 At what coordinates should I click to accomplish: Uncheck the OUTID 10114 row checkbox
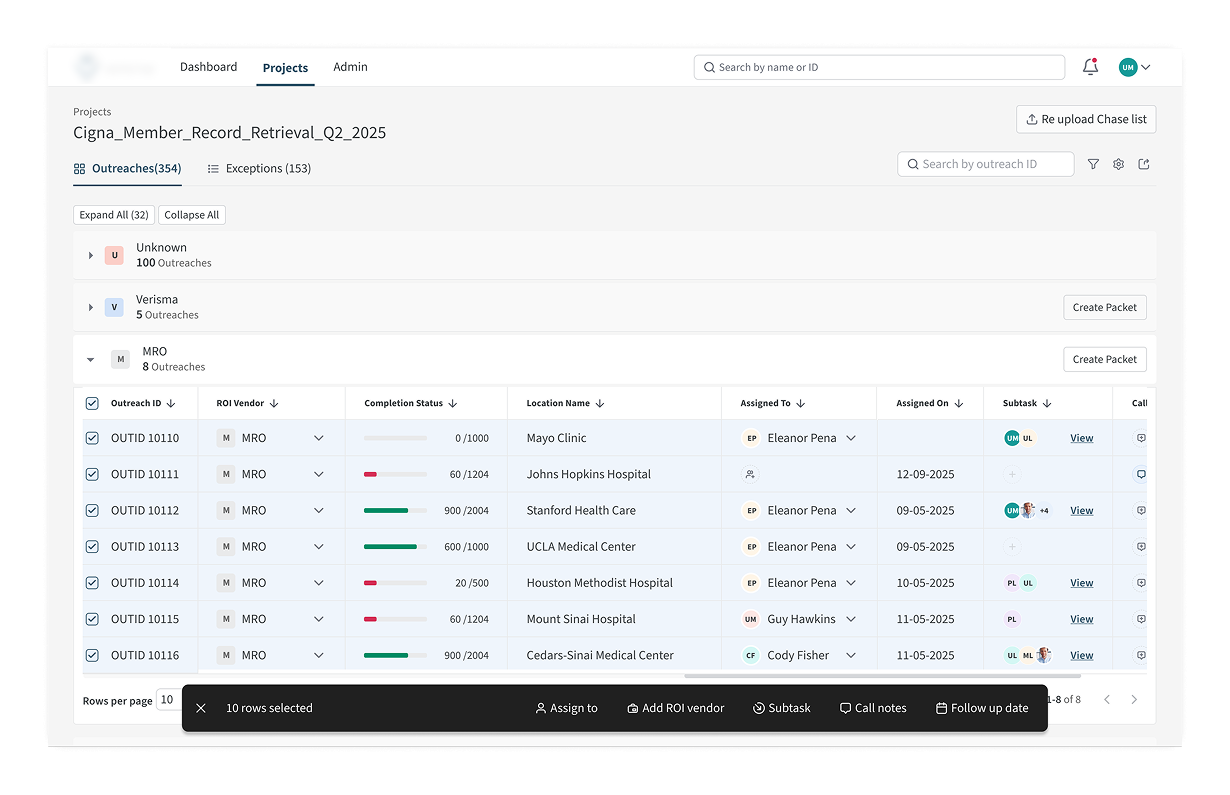[x=92, y=583]
